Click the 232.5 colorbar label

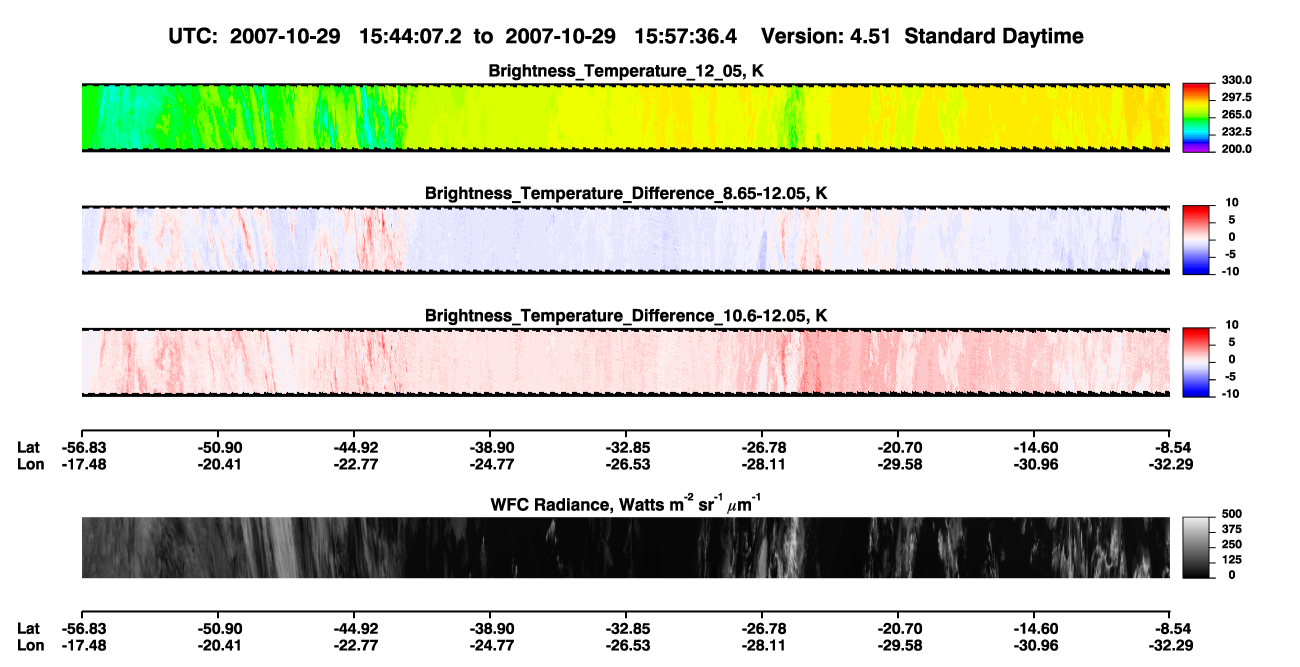tap(1236, 132)
